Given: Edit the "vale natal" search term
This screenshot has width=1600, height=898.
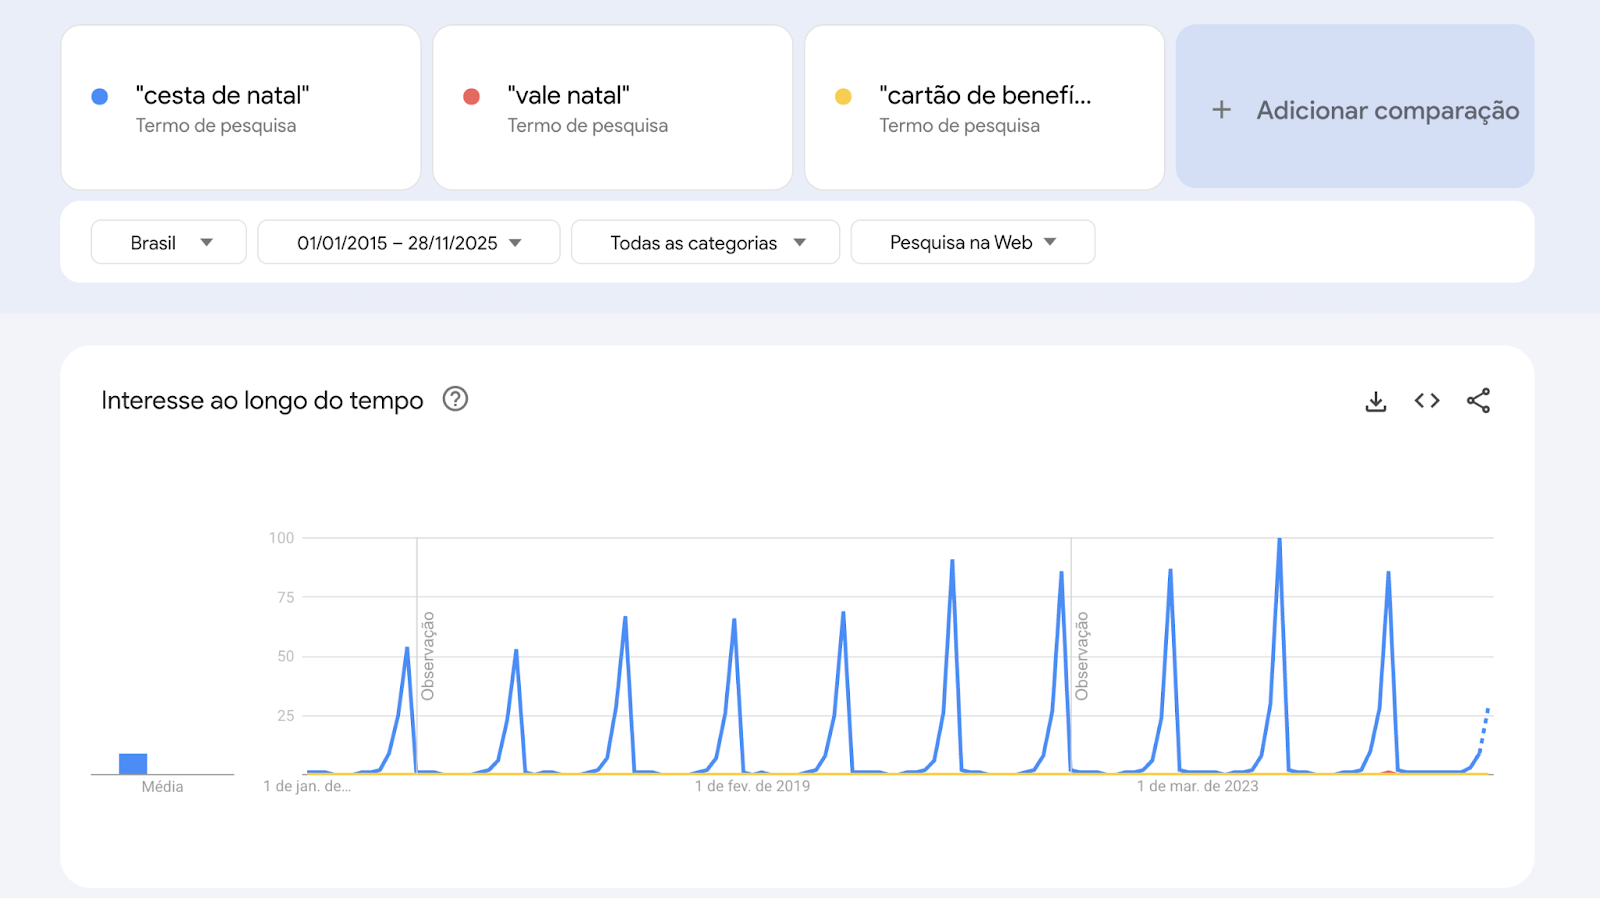Looking at the screenshot, I should pyautogui.click(x=568, y=96).
